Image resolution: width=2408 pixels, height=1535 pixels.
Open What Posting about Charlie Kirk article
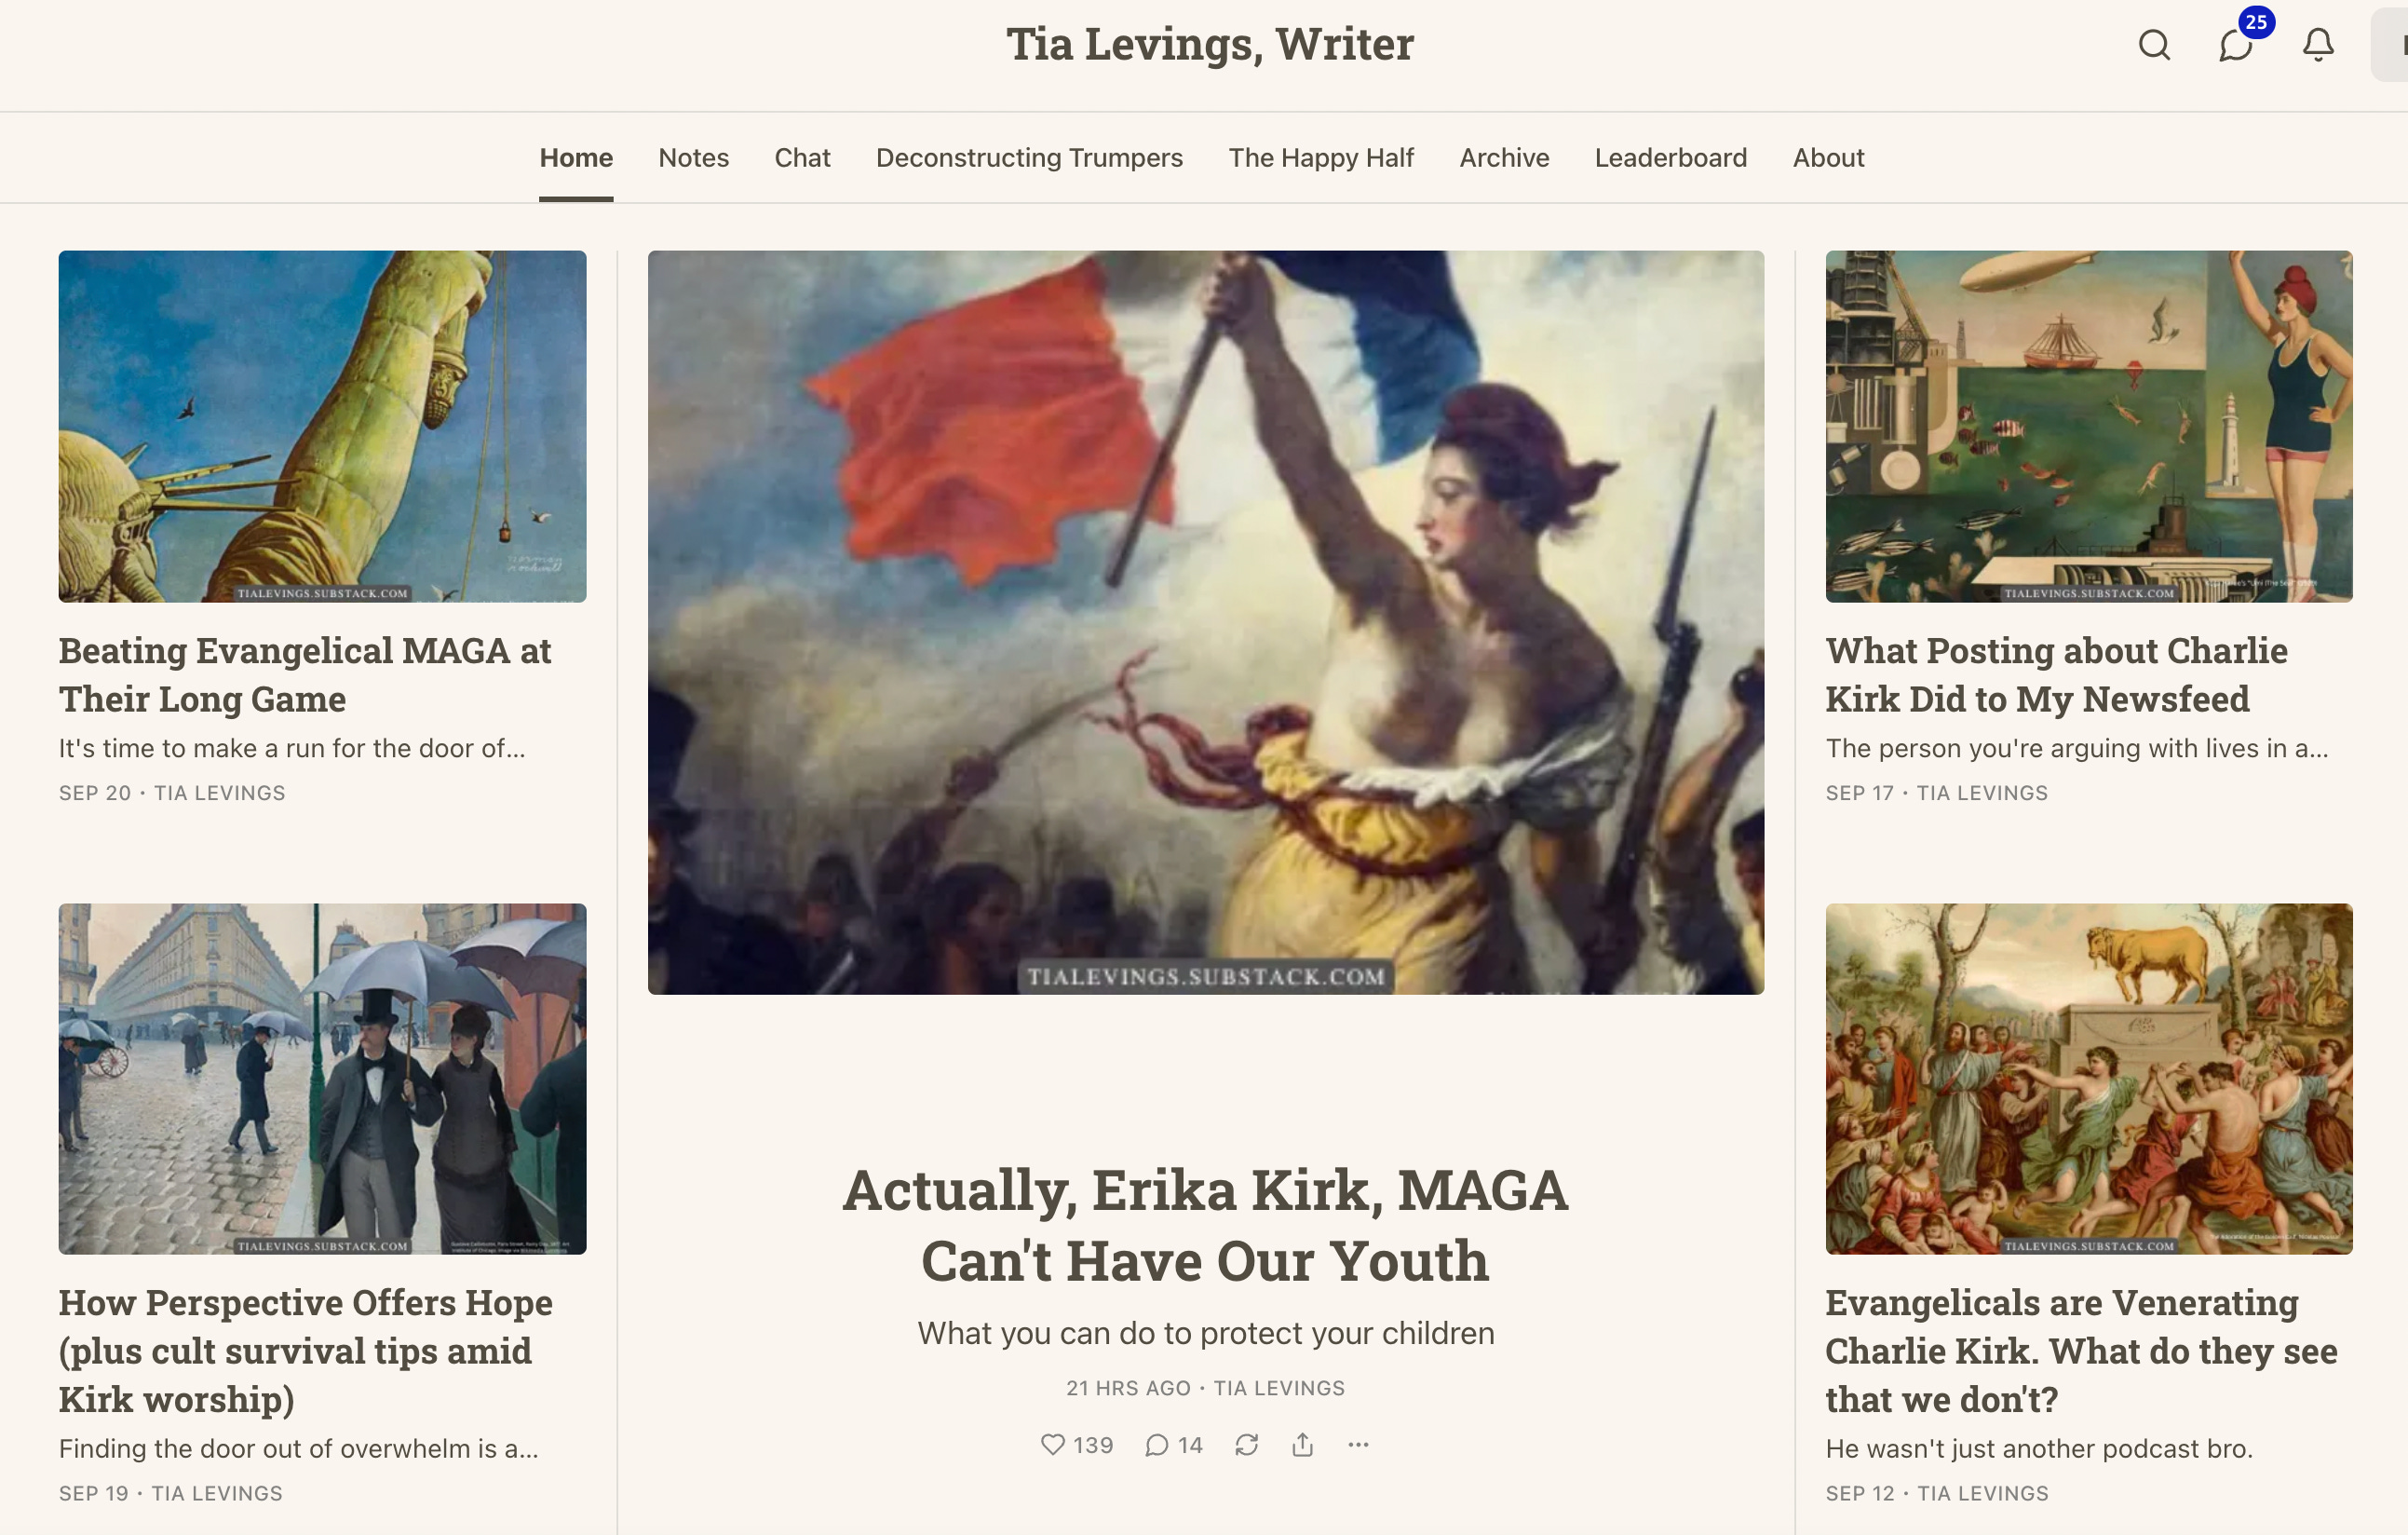point(2056,674)
